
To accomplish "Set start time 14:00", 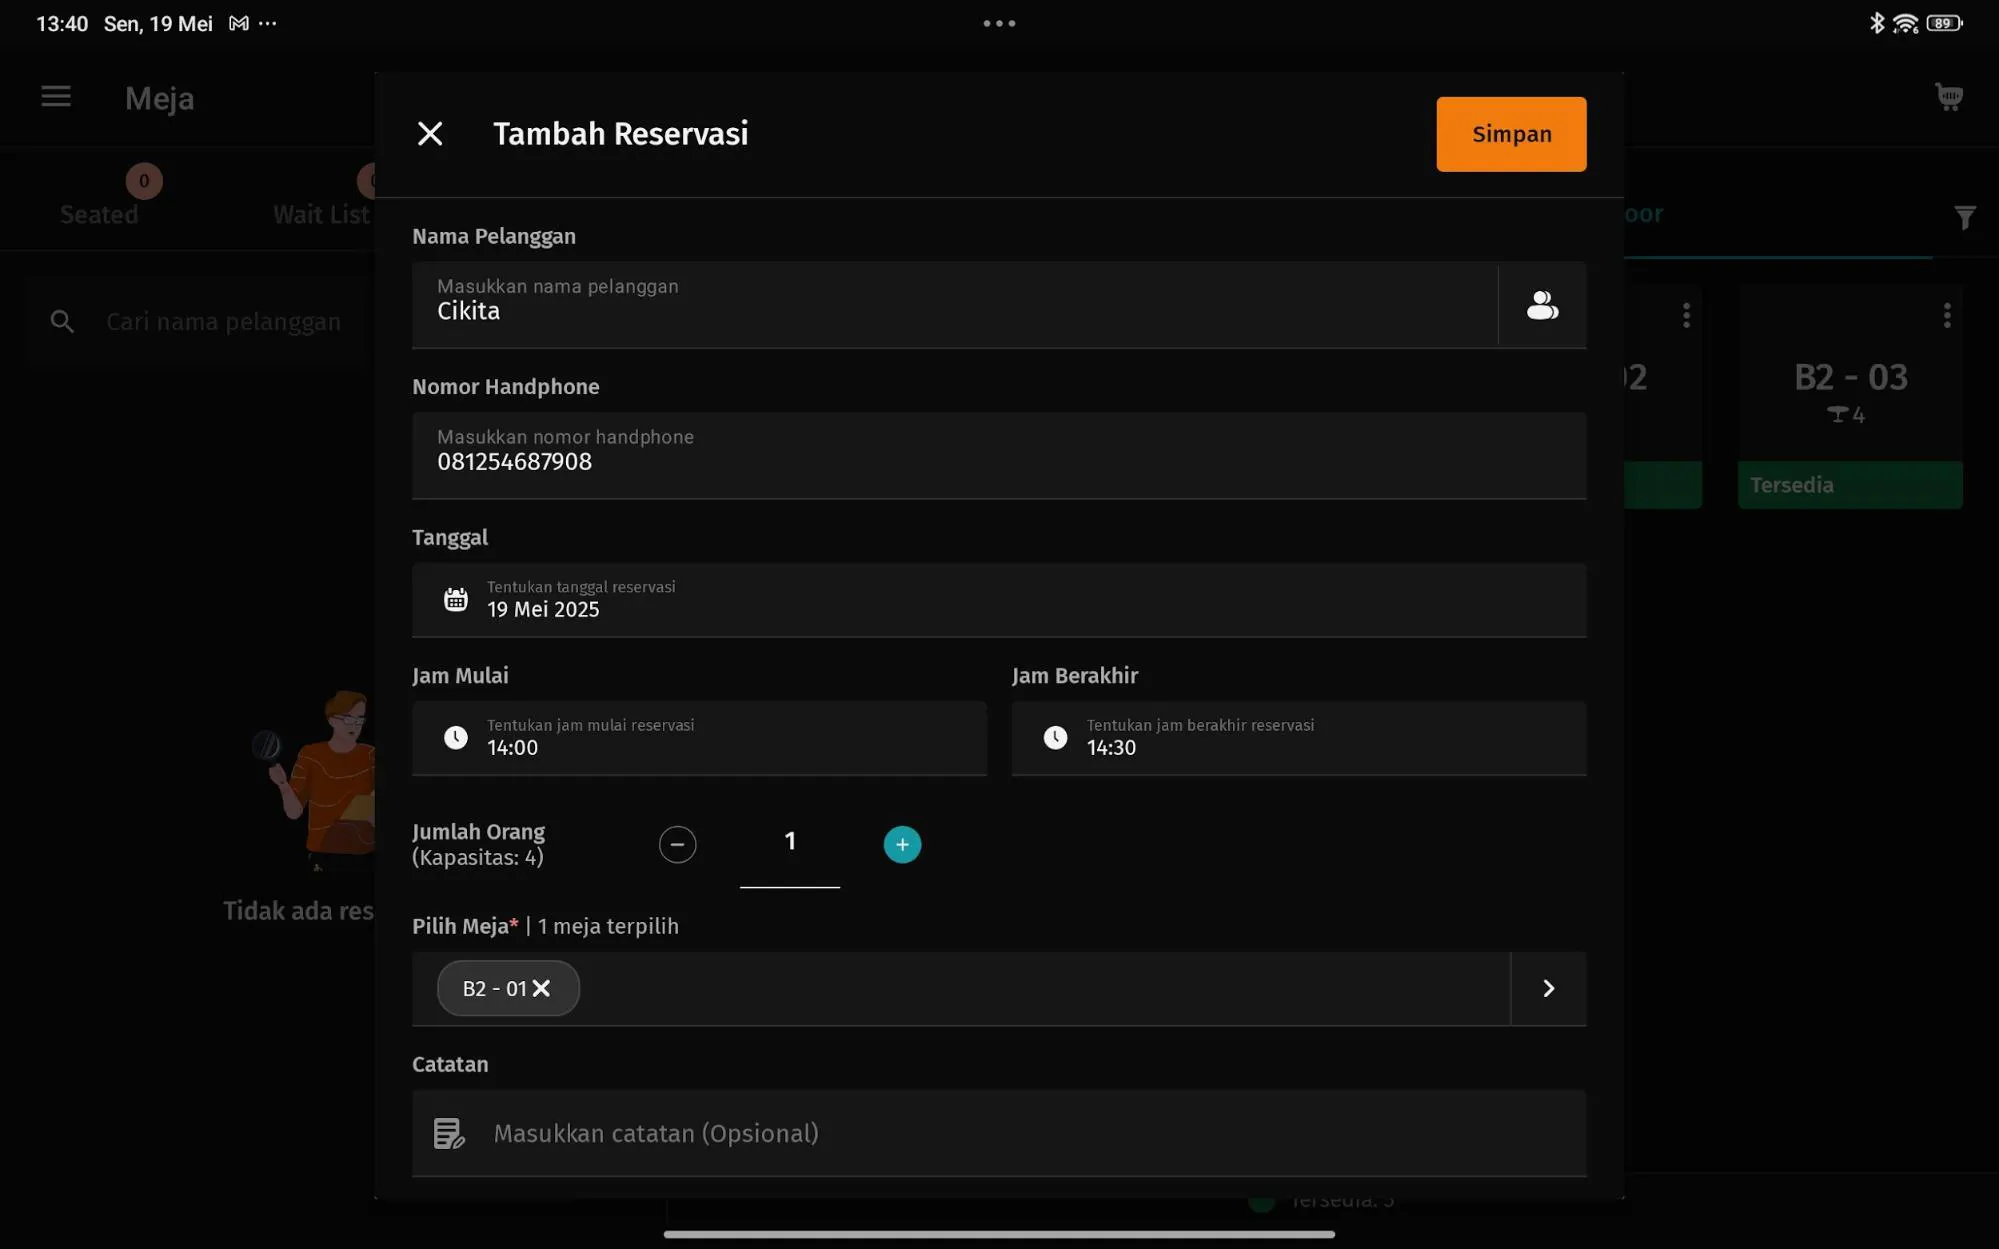I will click(699, 737).
